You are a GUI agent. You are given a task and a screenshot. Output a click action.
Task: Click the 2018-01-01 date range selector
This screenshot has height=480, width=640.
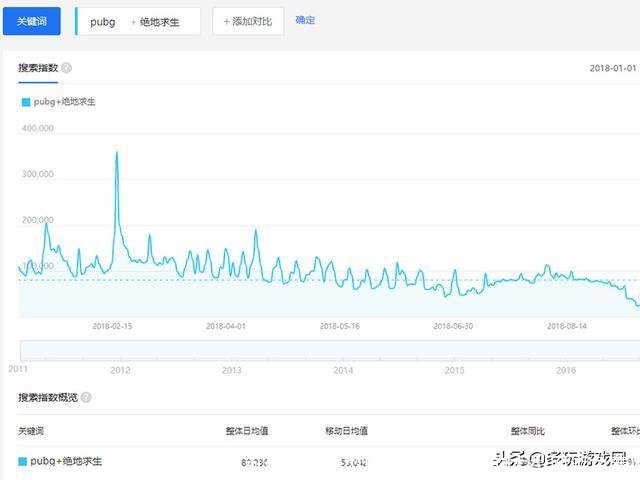tap(614, 68)
